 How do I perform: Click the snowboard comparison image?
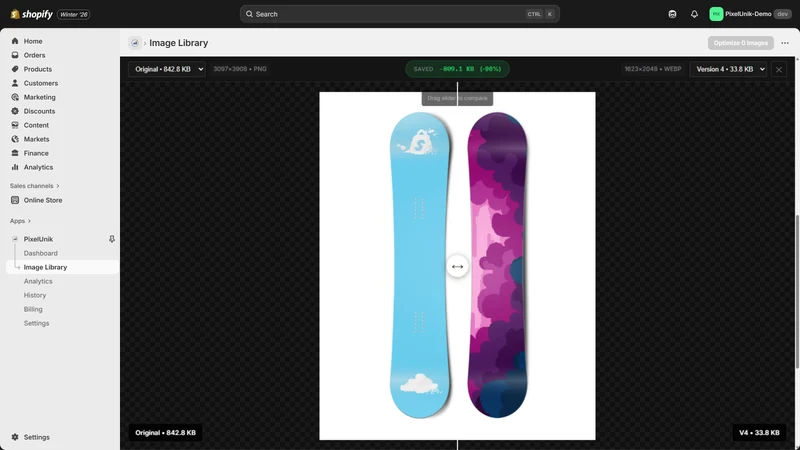coord(457,266)
